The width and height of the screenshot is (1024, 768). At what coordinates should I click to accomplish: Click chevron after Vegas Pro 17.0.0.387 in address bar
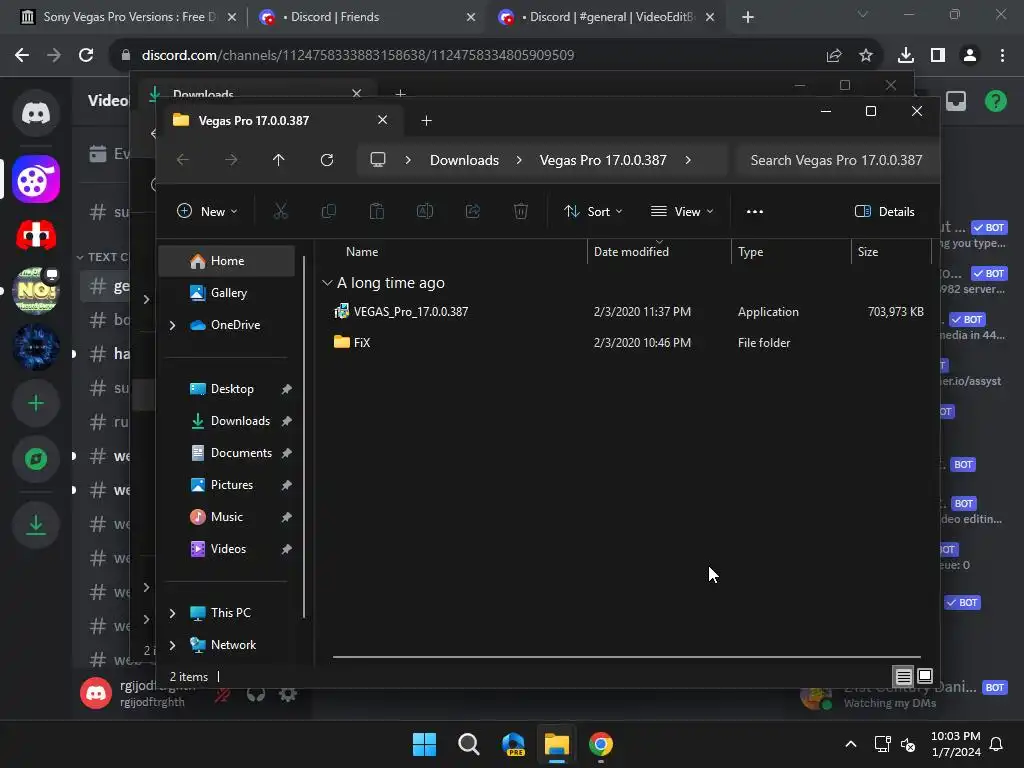(x=688, y=160)
